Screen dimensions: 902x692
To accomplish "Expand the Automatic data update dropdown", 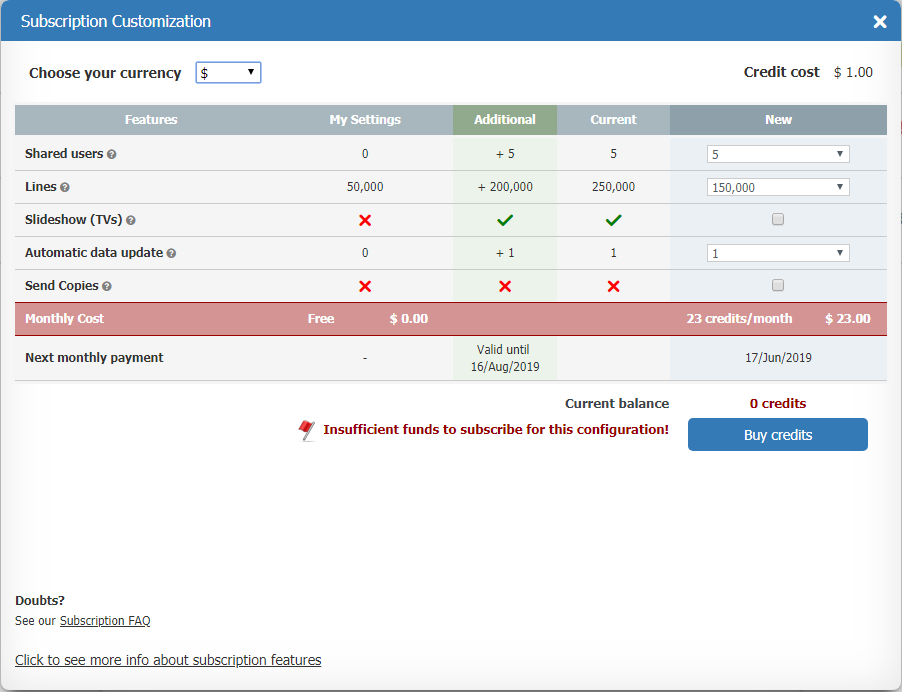I will point(778,253).
